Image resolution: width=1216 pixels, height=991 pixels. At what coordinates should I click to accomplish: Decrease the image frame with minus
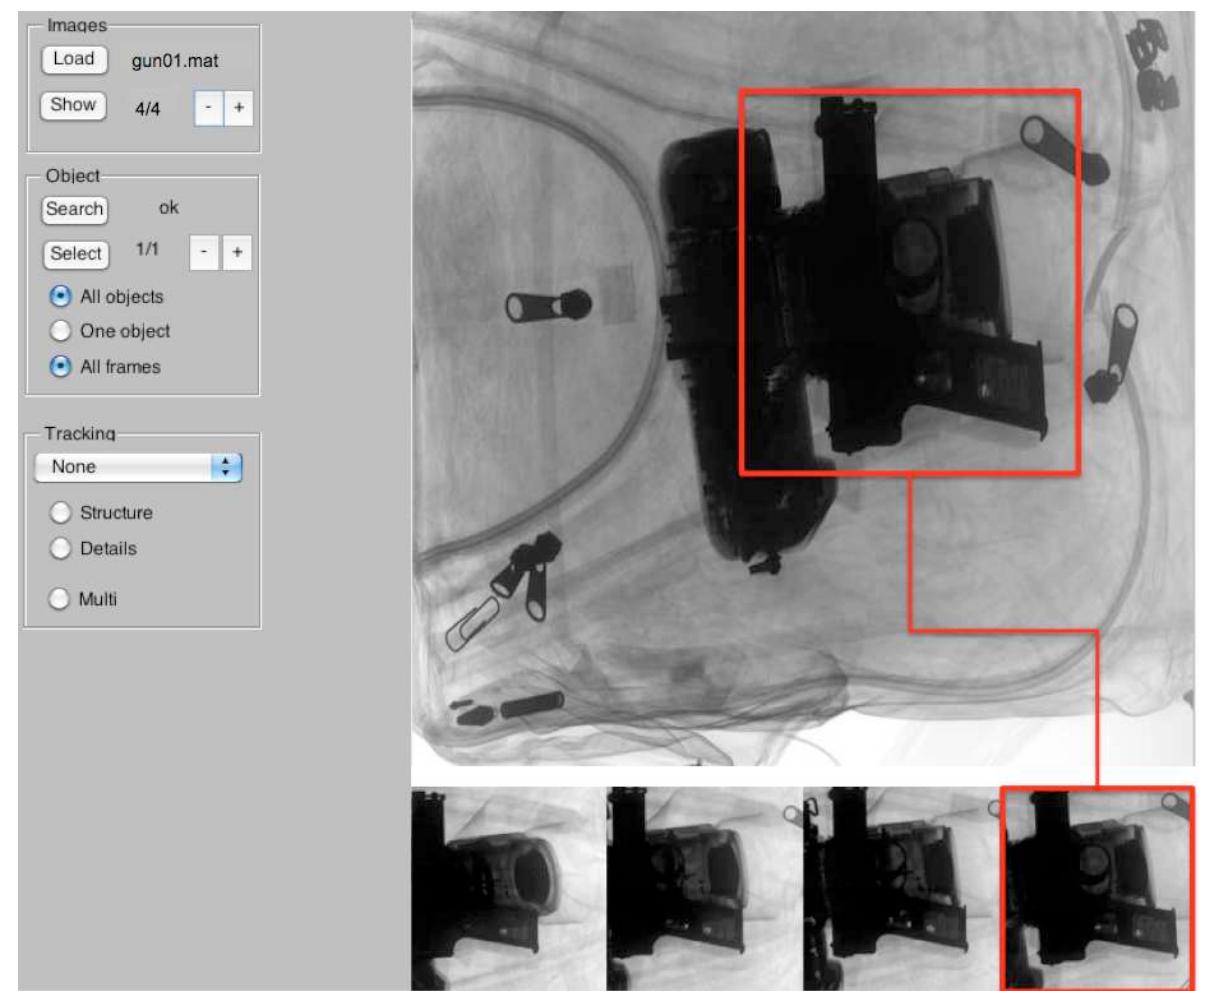pyautogui.click(x=208, y=109)
